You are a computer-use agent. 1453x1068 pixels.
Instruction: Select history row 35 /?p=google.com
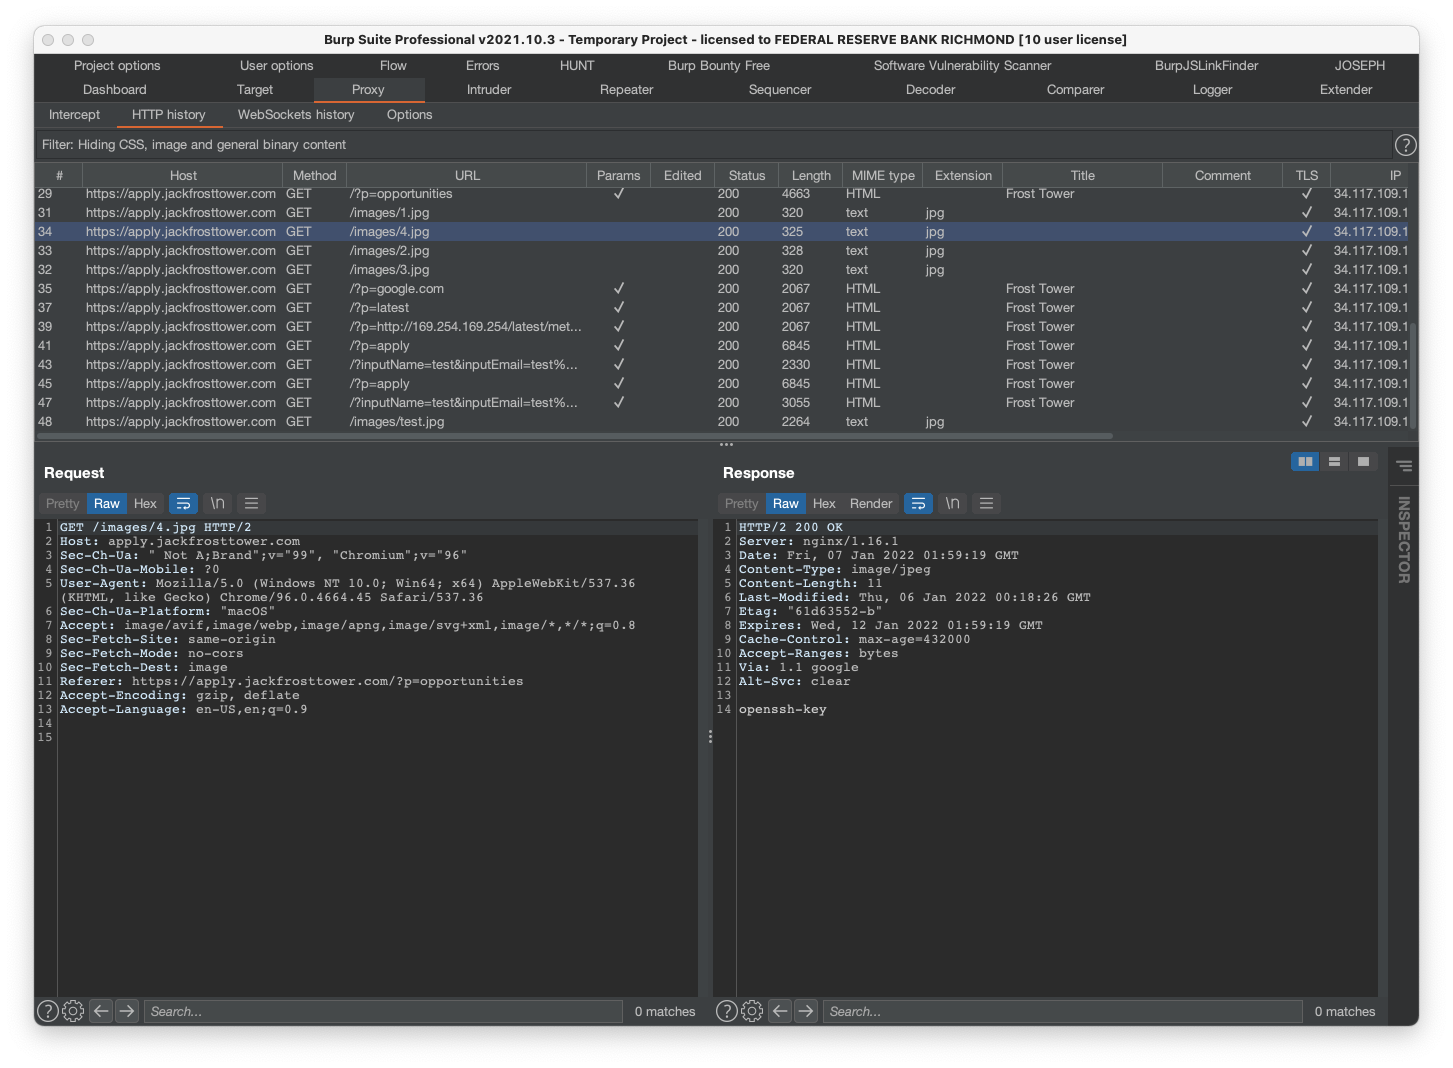[x=722, y=289]
